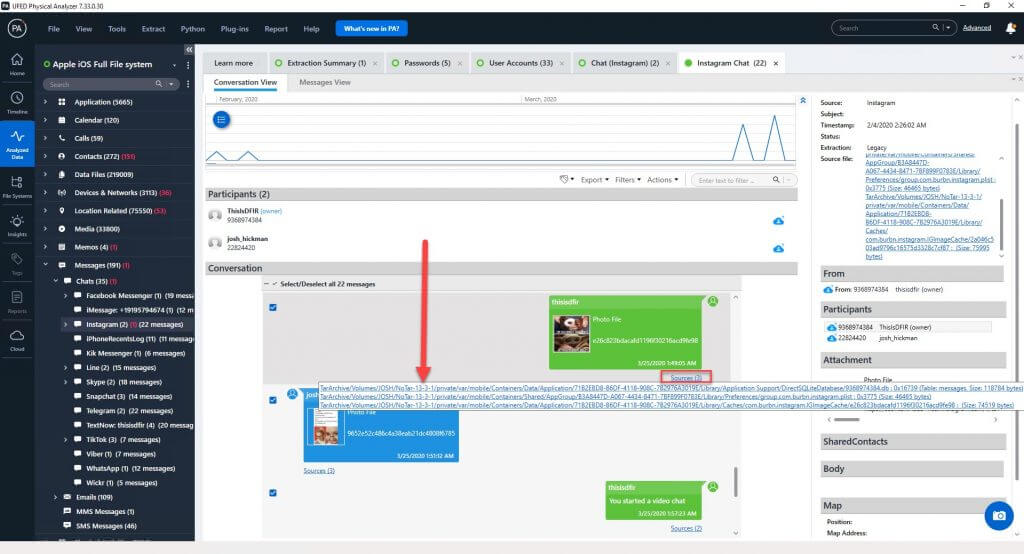Click the options dots beside the tree search box
Image resolution: width=1024 pixels, height=554 pixels.
tap(188, 84)
